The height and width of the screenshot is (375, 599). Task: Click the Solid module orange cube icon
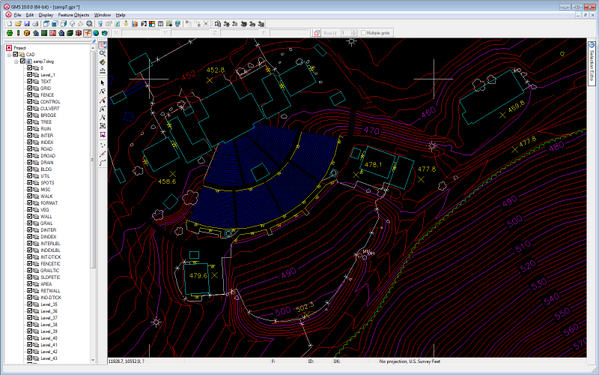click(27, 33)
